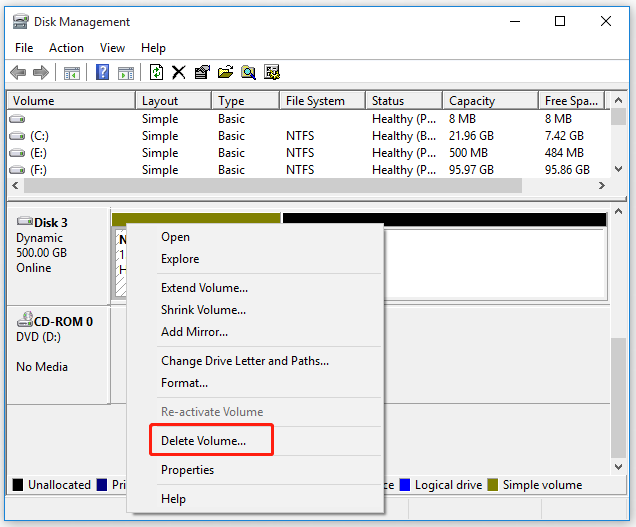Click the 484 MB free space cell
636x527 pixels.
(564, 153)
